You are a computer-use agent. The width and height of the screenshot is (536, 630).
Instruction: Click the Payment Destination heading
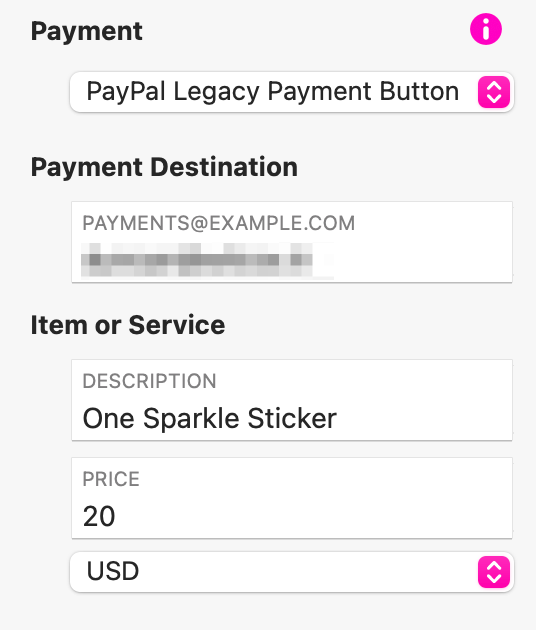(164, 167)
